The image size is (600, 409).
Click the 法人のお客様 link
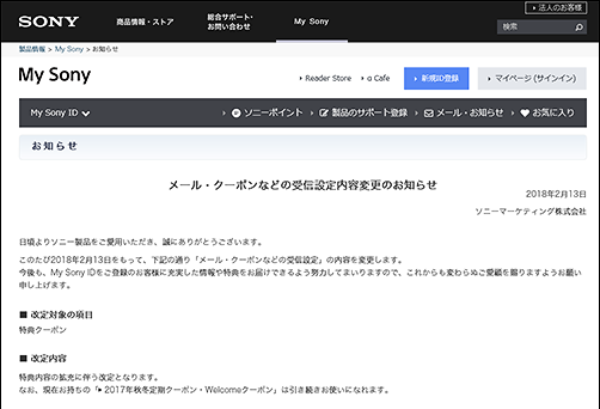[558, 8]
